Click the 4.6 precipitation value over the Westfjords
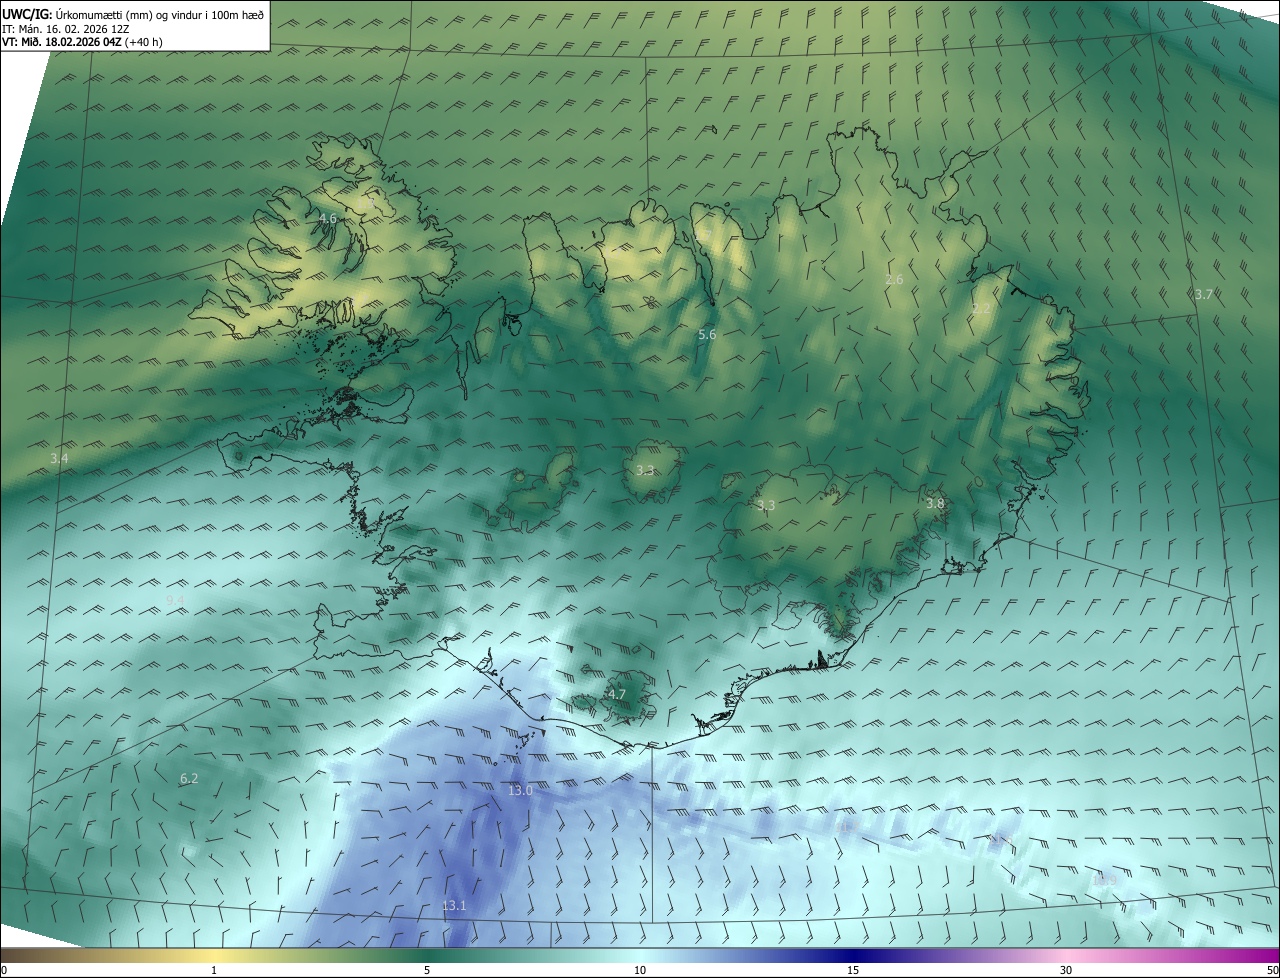The width and height of the screenshot is (1280, 978). 328,218
